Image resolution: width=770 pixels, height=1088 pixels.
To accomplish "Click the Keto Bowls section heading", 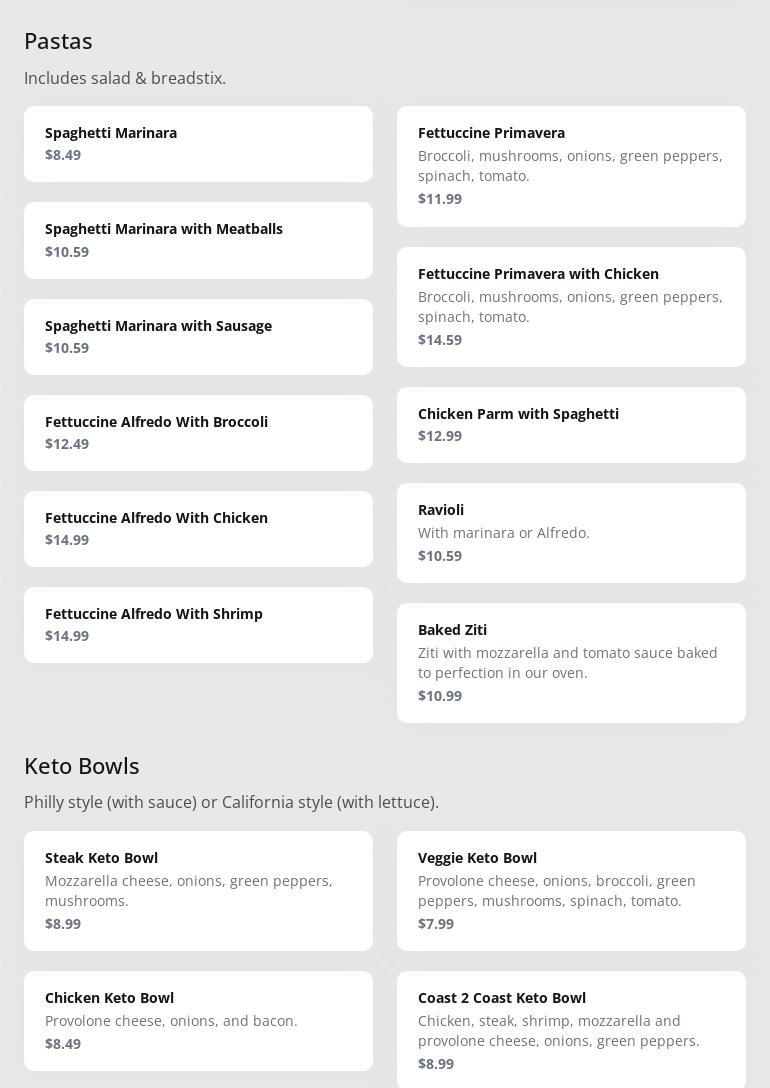I will click(x=82, y=766).
